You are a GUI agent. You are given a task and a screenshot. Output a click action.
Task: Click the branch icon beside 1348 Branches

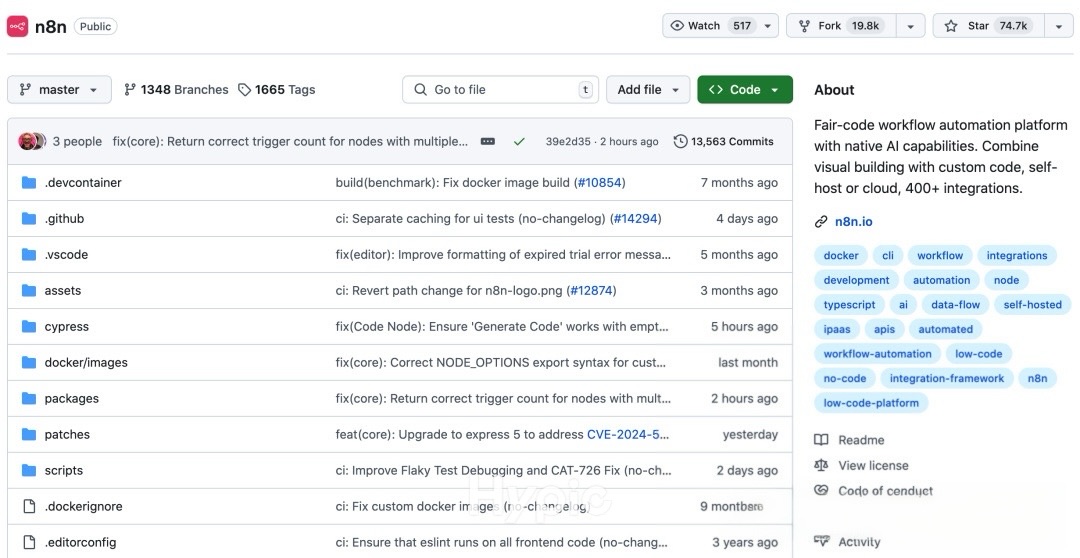pyautogui.click(x=129, y=90)
